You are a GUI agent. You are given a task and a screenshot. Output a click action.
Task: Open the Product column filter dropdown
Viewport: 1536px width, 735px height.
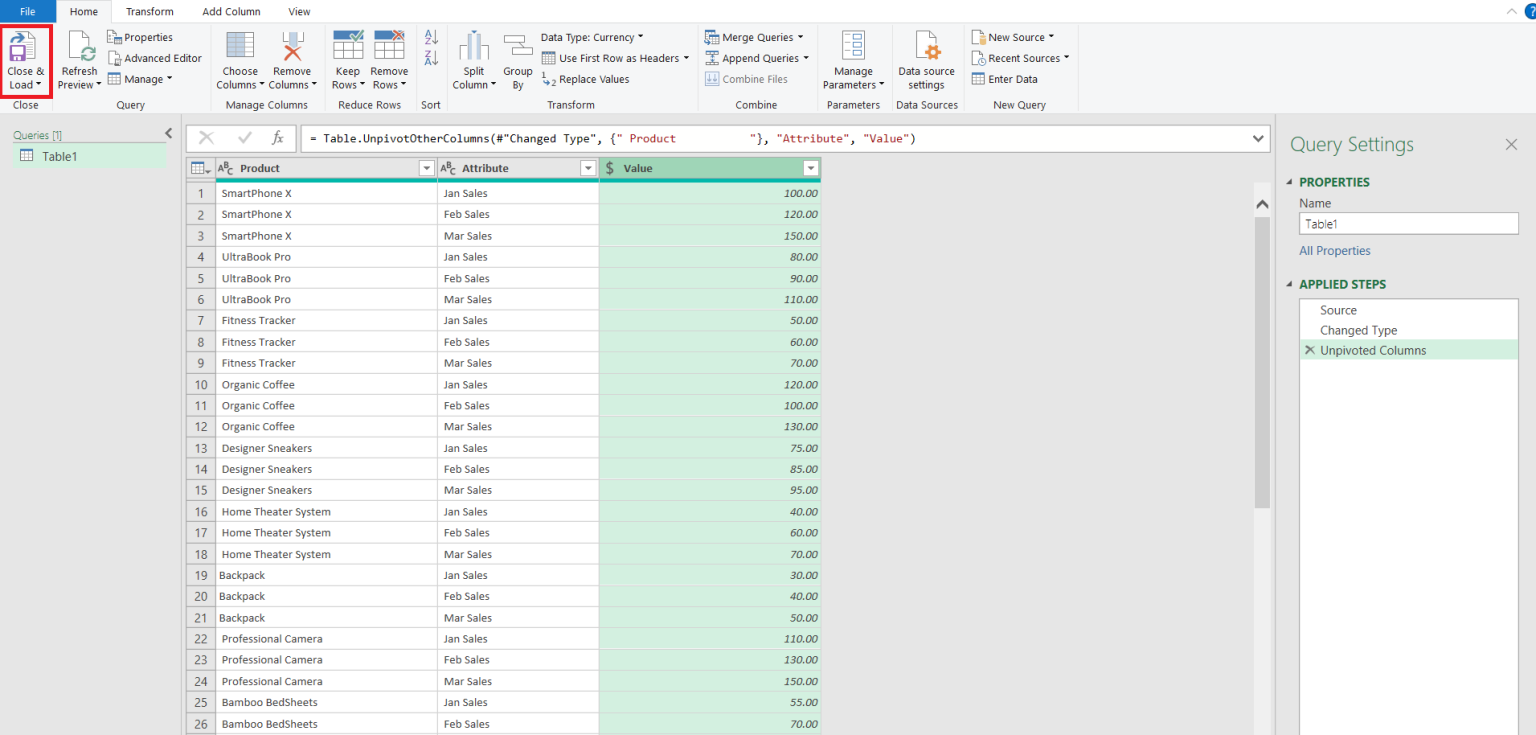pos(427,167)
